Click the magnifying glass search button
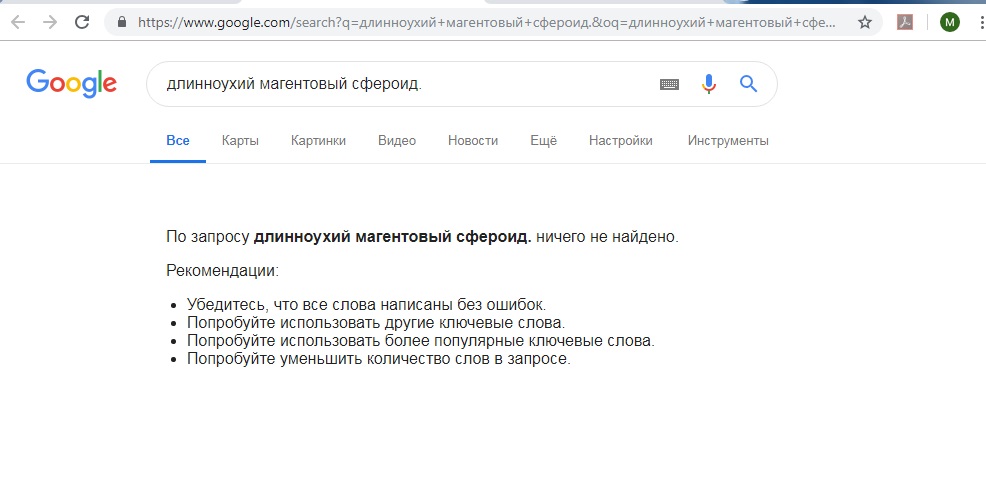This screenshot has height=503, width=986. pyautogui.click(x=748, y=84)
